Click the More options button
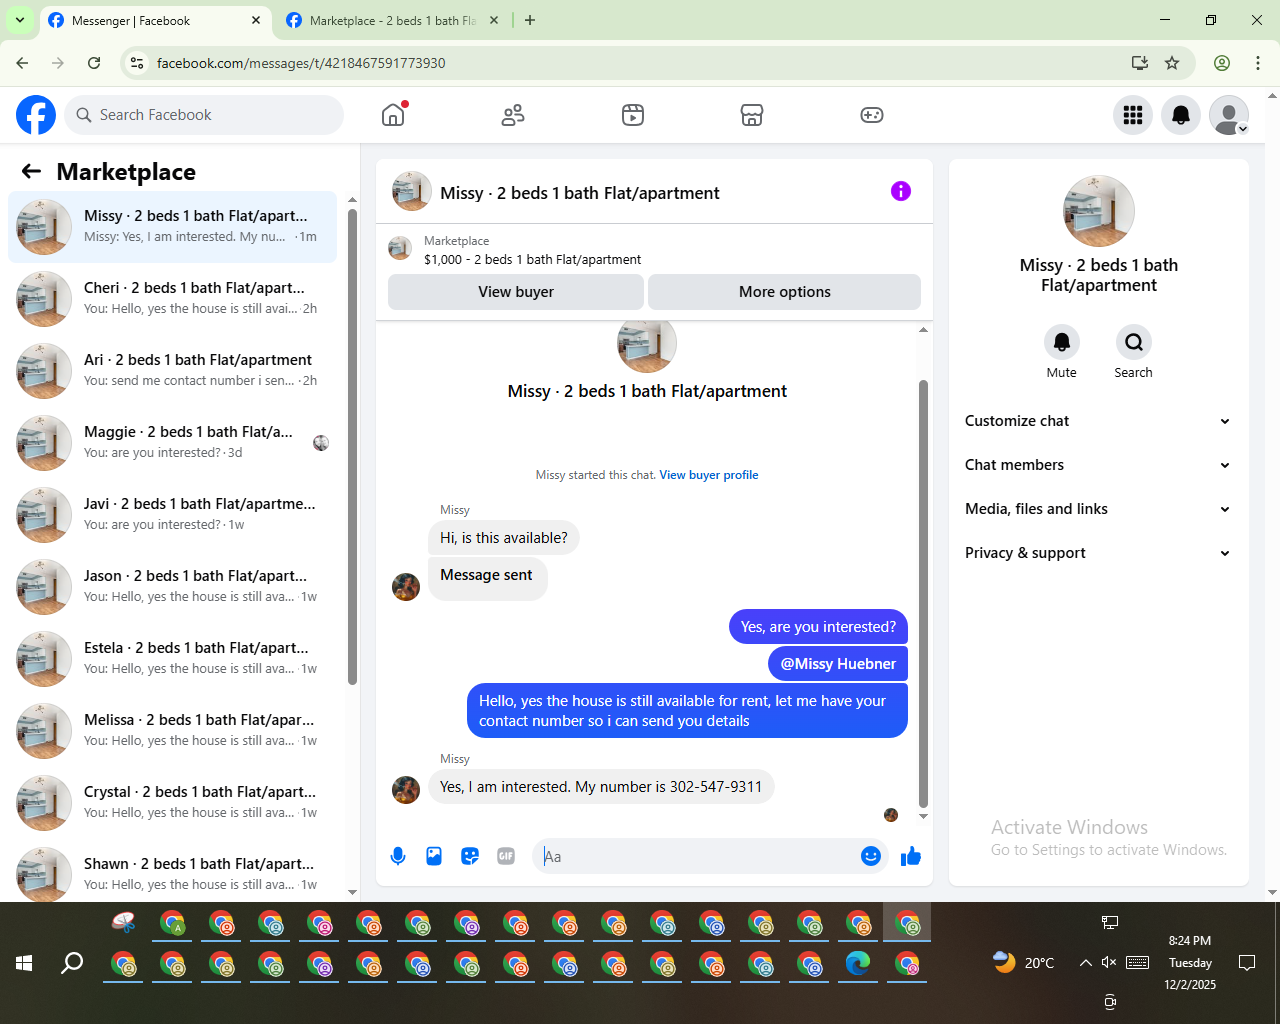 coord(785,292)
